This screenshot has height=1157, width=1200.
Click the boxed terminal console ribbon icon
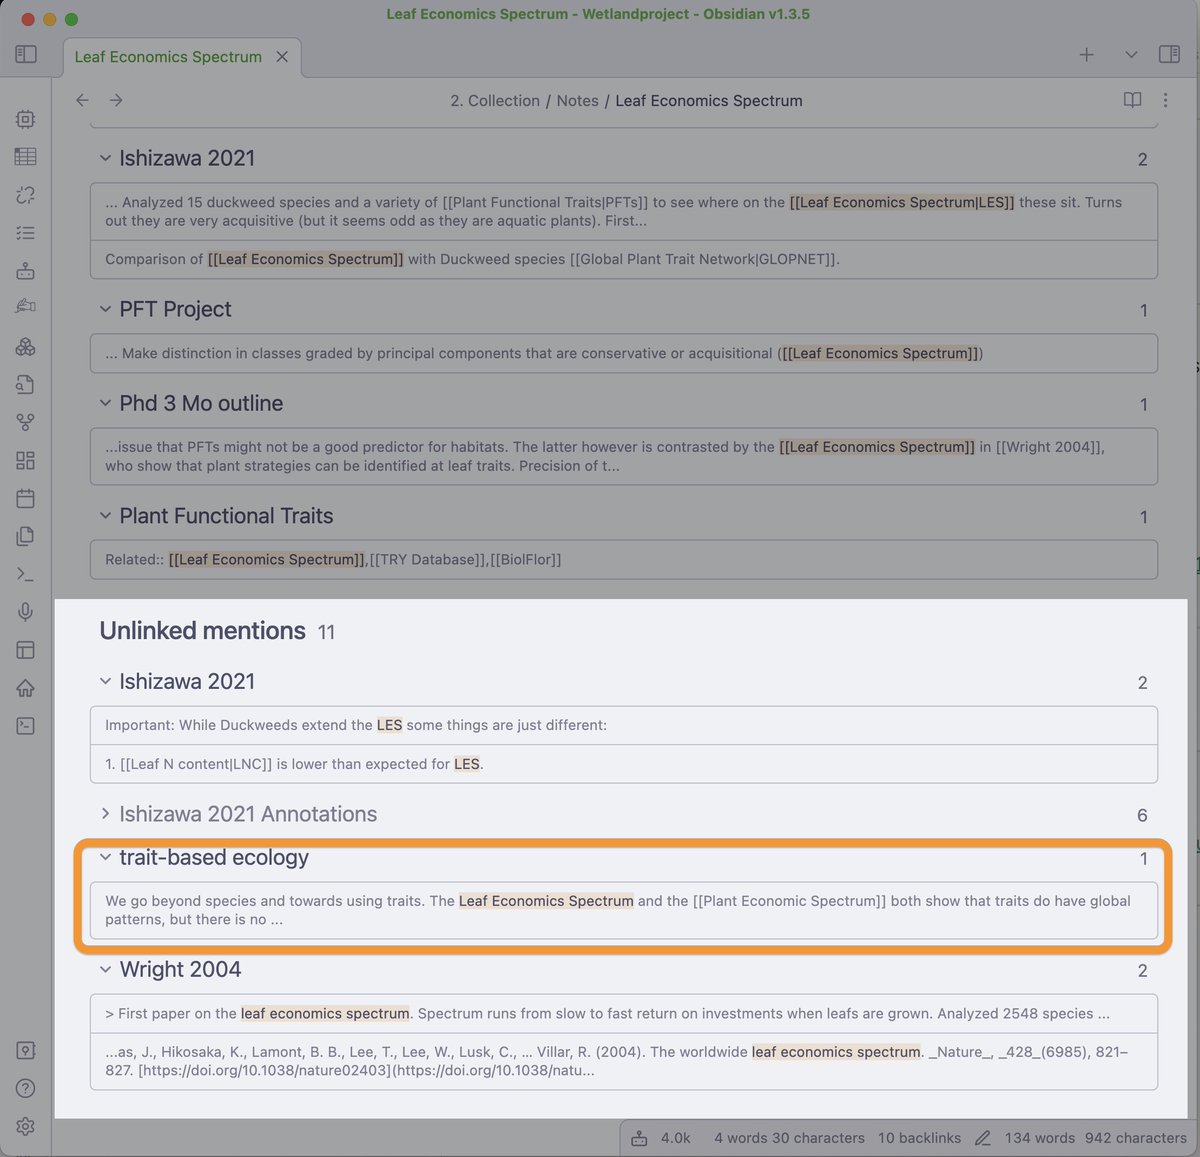click(26, 726)
